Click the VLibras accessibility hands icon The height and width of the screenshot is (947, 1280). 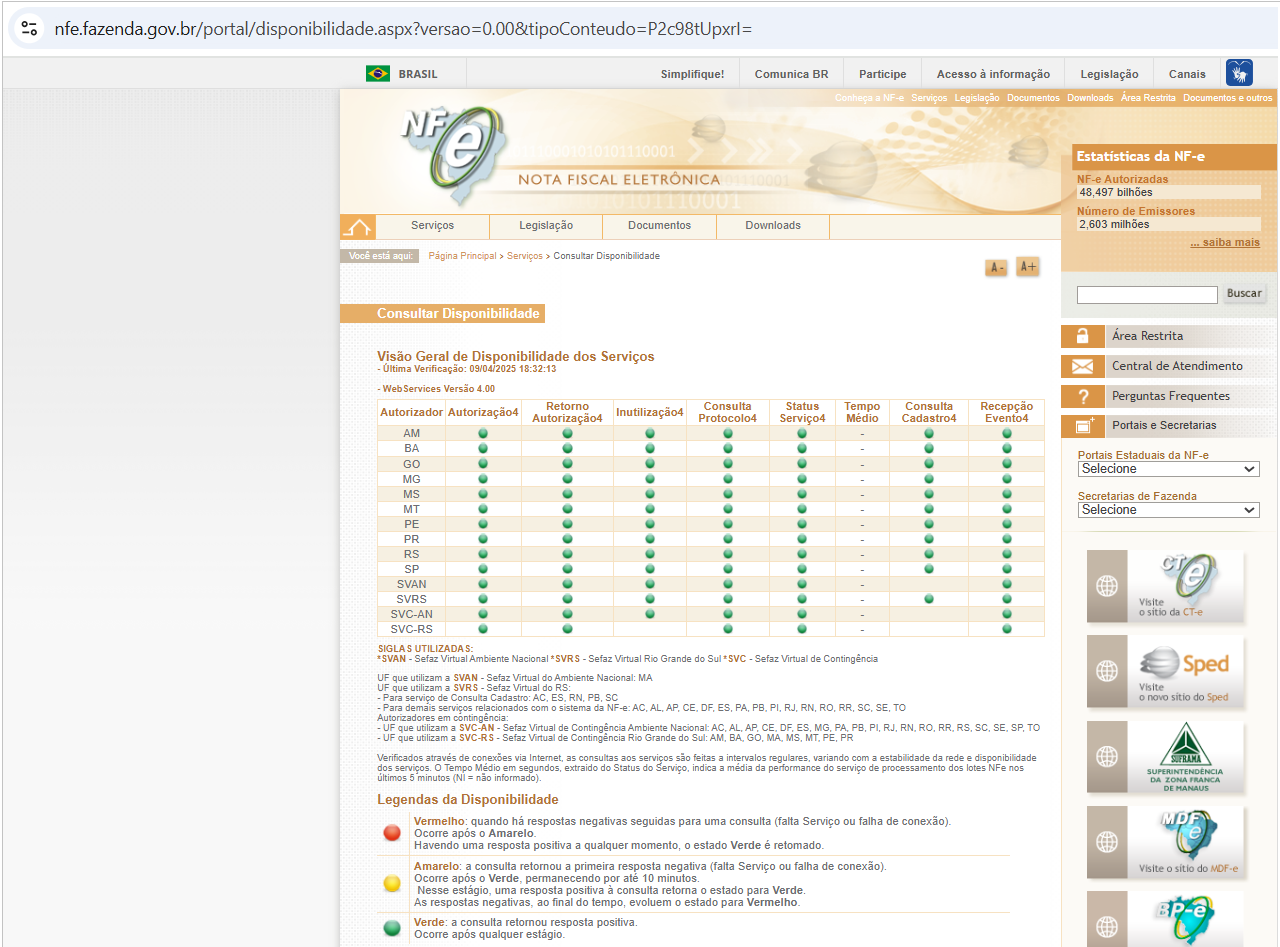(1239, 73)
